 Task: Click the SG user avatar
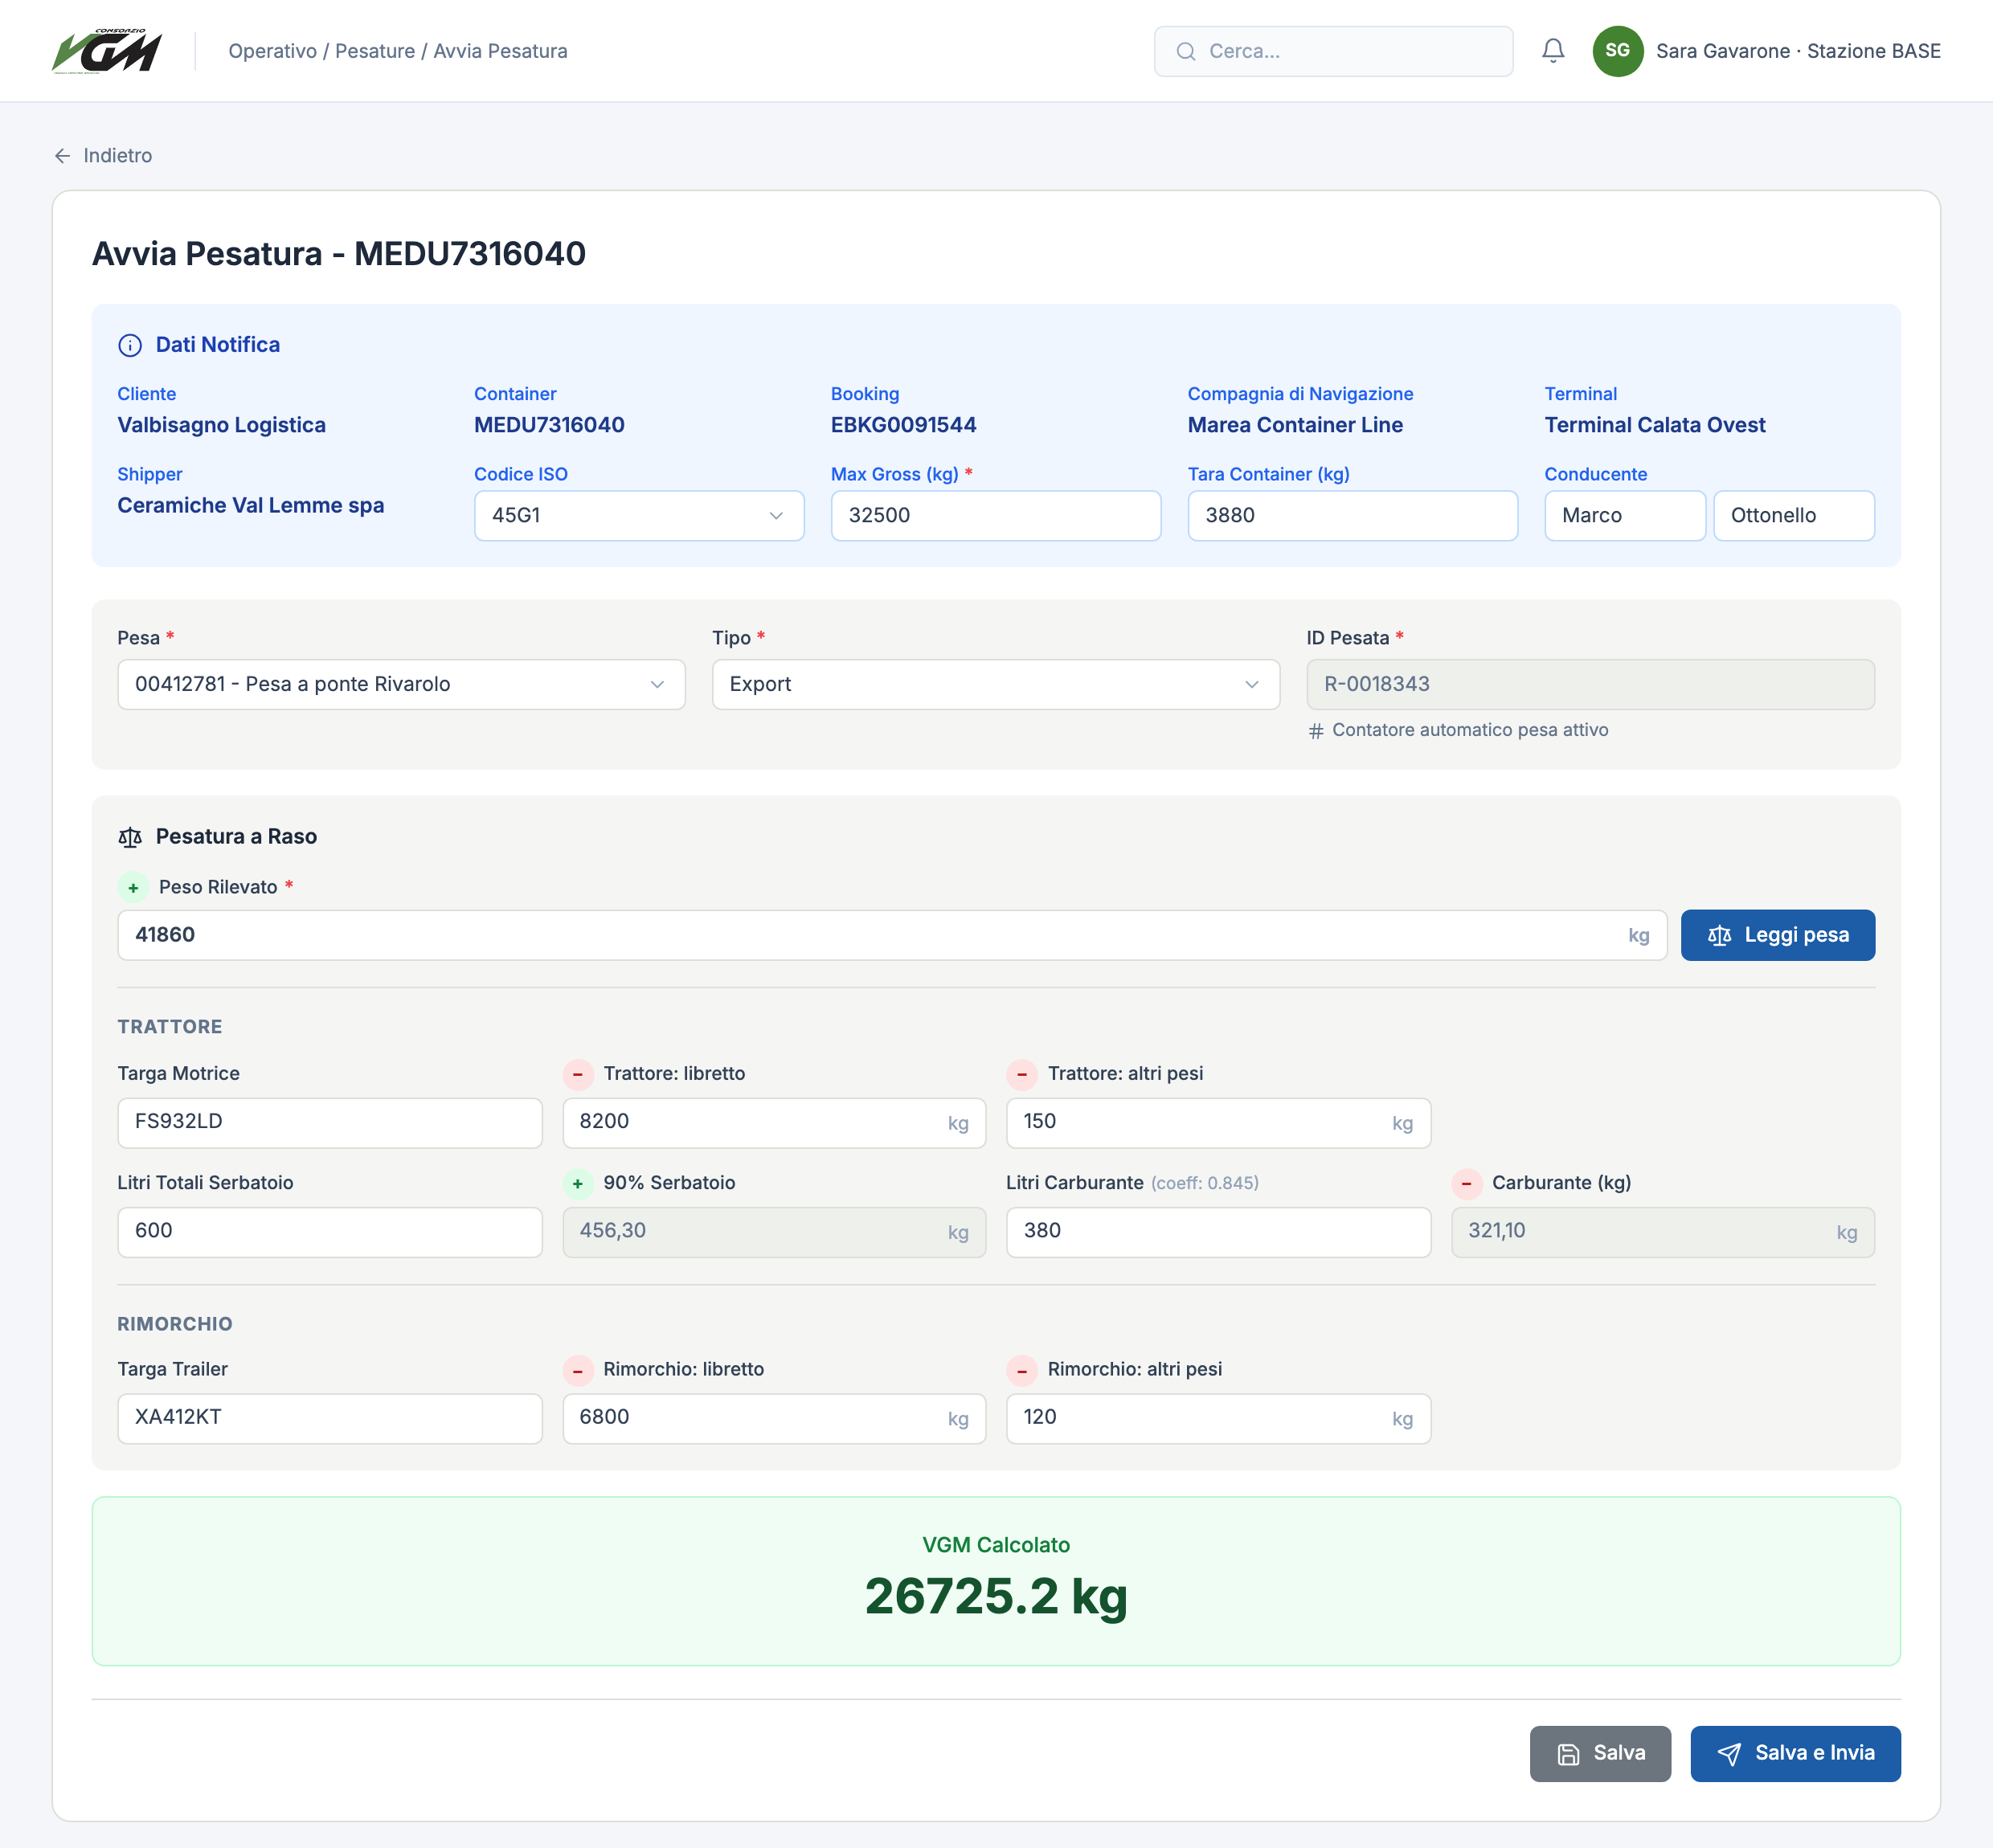click(x=1617, y=51)
